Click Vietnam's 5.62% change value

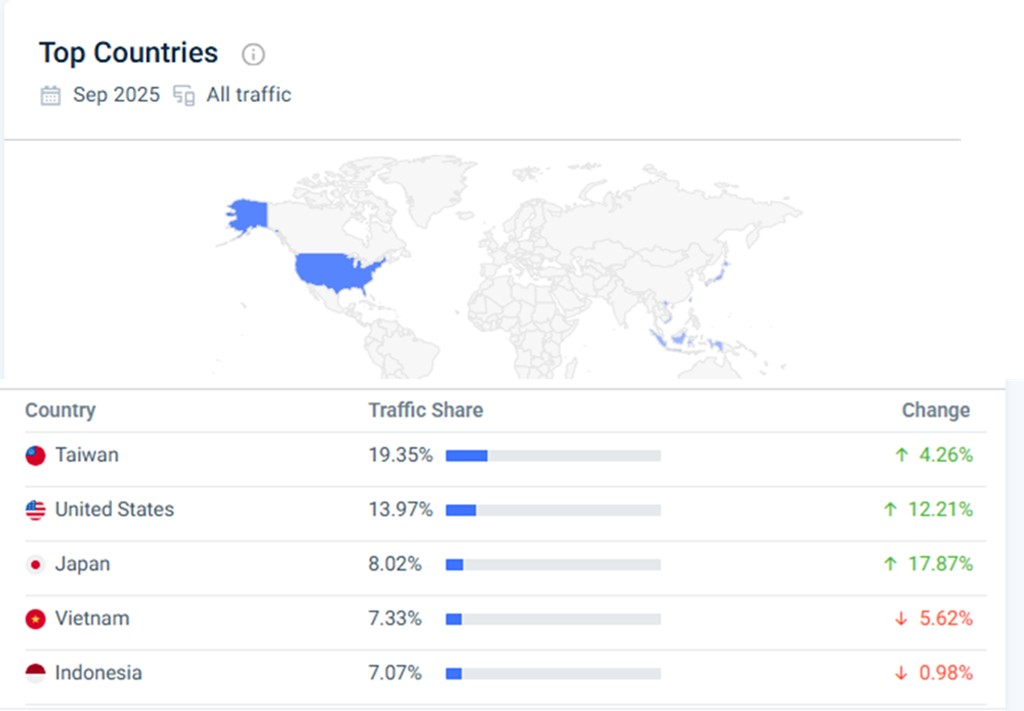(945, 618)
